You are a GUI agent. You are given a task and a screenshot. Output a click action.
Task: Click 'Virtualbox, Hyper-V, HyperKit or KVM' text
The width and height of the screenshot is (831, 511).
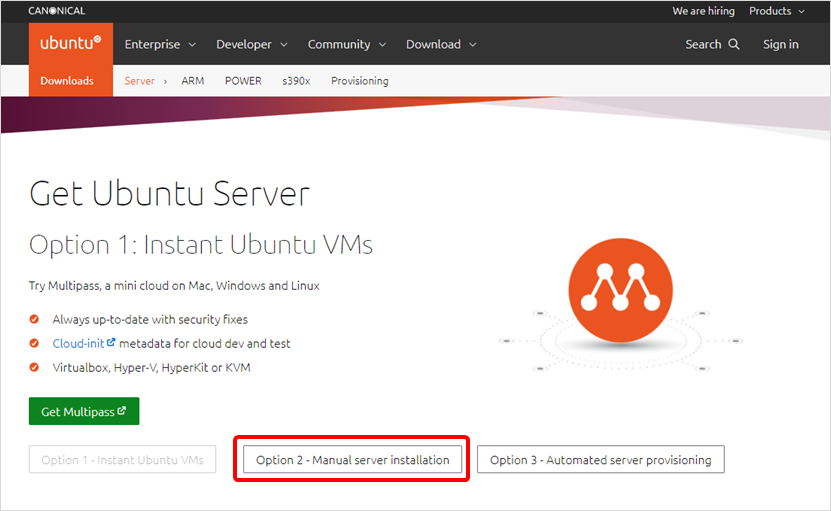tap(151, 367)
